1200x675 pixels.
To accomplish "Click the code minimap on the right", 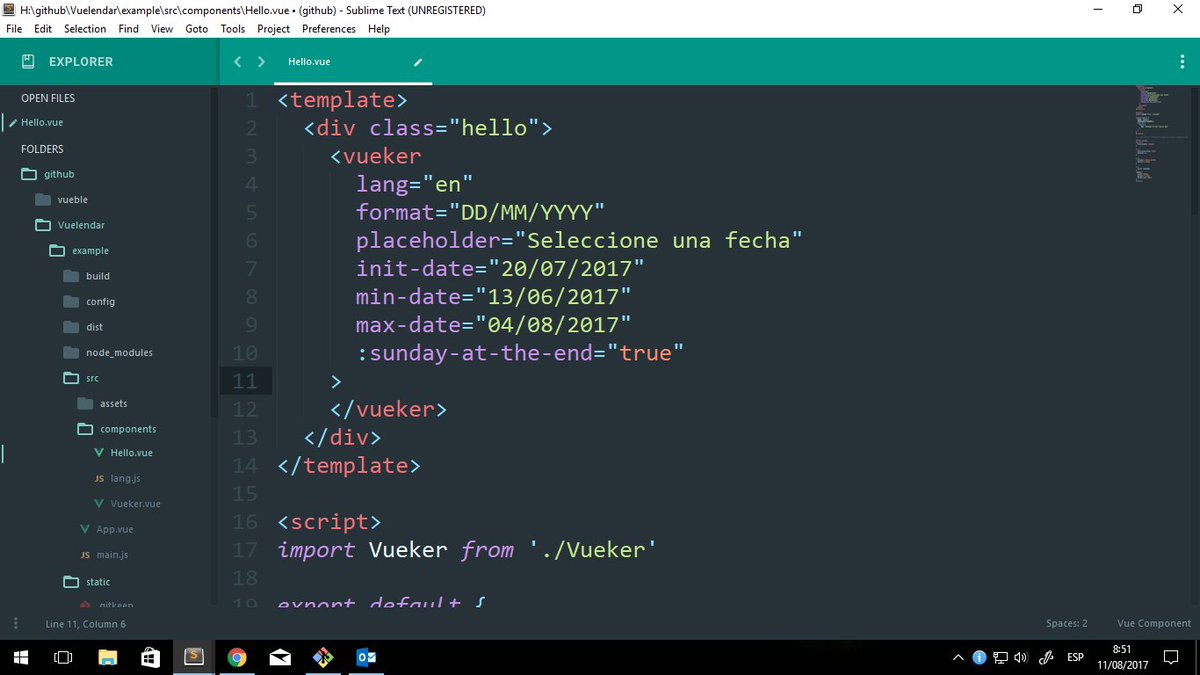I will click(1160, 135).
